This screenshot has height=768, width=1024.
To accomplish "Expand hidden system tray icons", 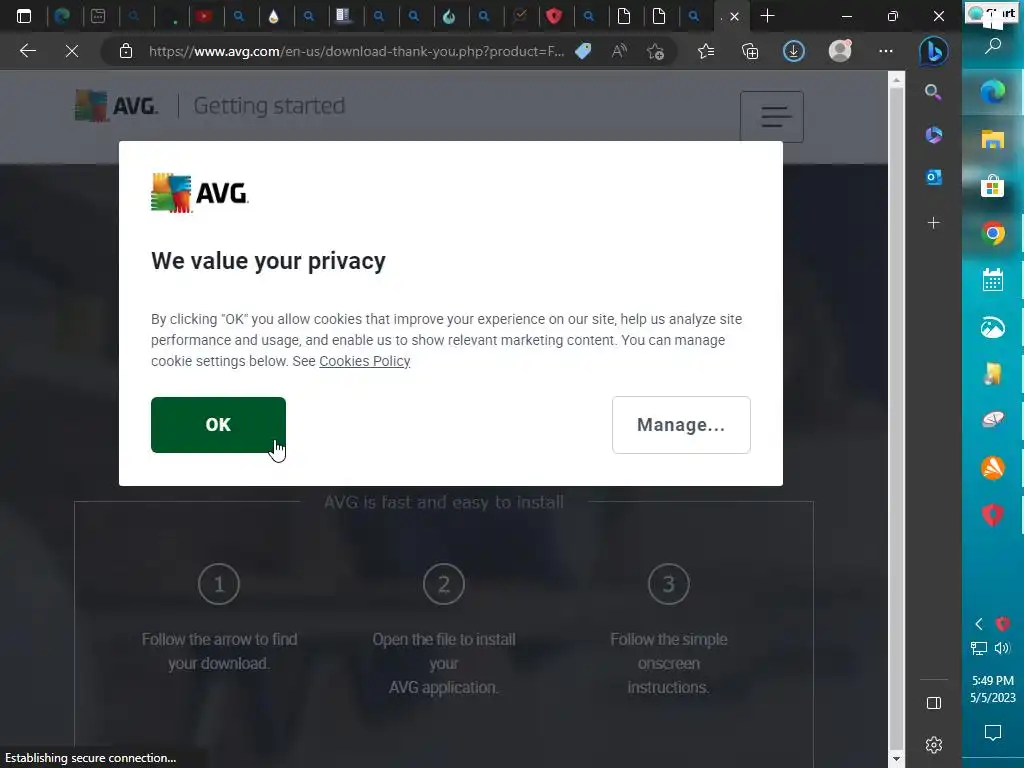I will pyautogui.click(x=978, y=624).
